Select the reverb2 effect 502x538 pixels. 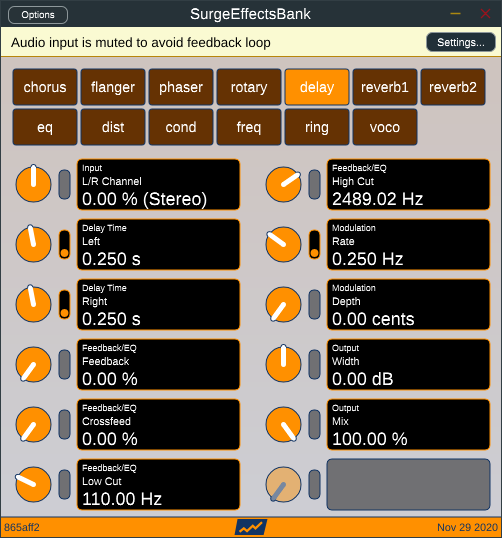click(x=453, y=87)
